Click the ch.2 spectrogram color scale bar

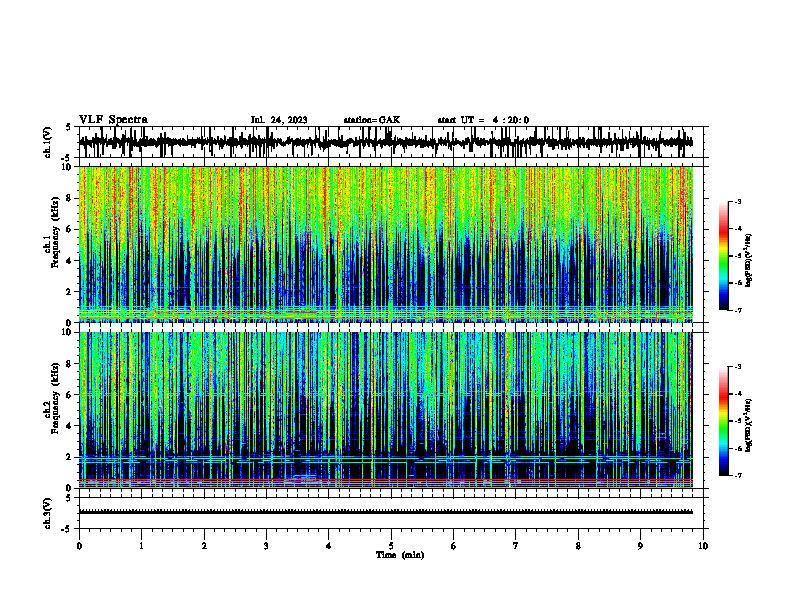click(x=723, y=421)
